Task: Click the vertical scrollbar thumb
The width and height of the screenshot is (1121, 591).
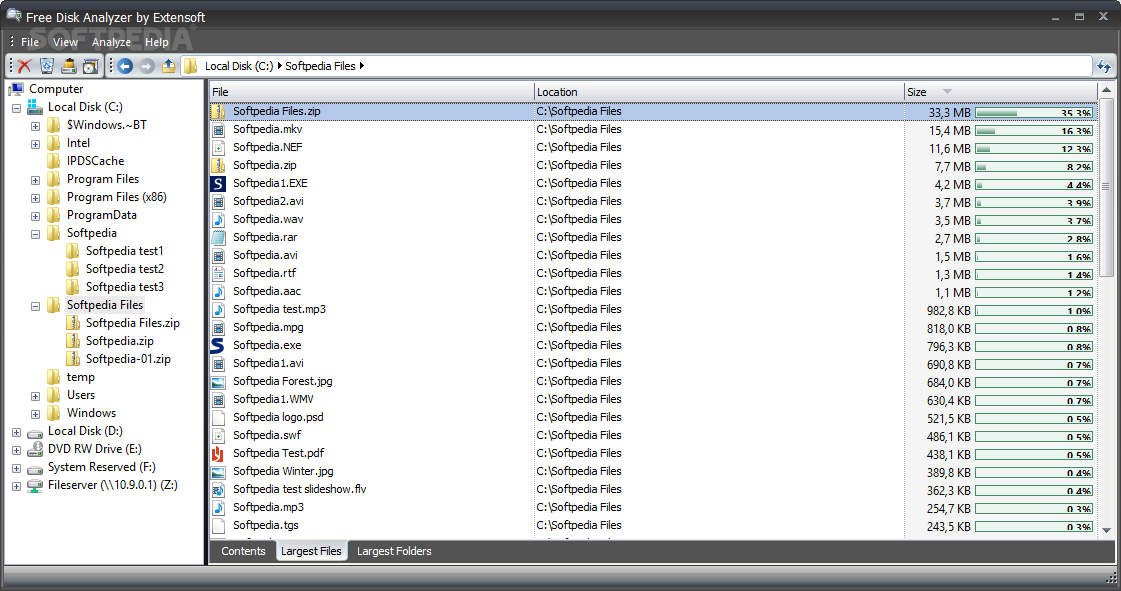Action: (x=1107, y=187)
